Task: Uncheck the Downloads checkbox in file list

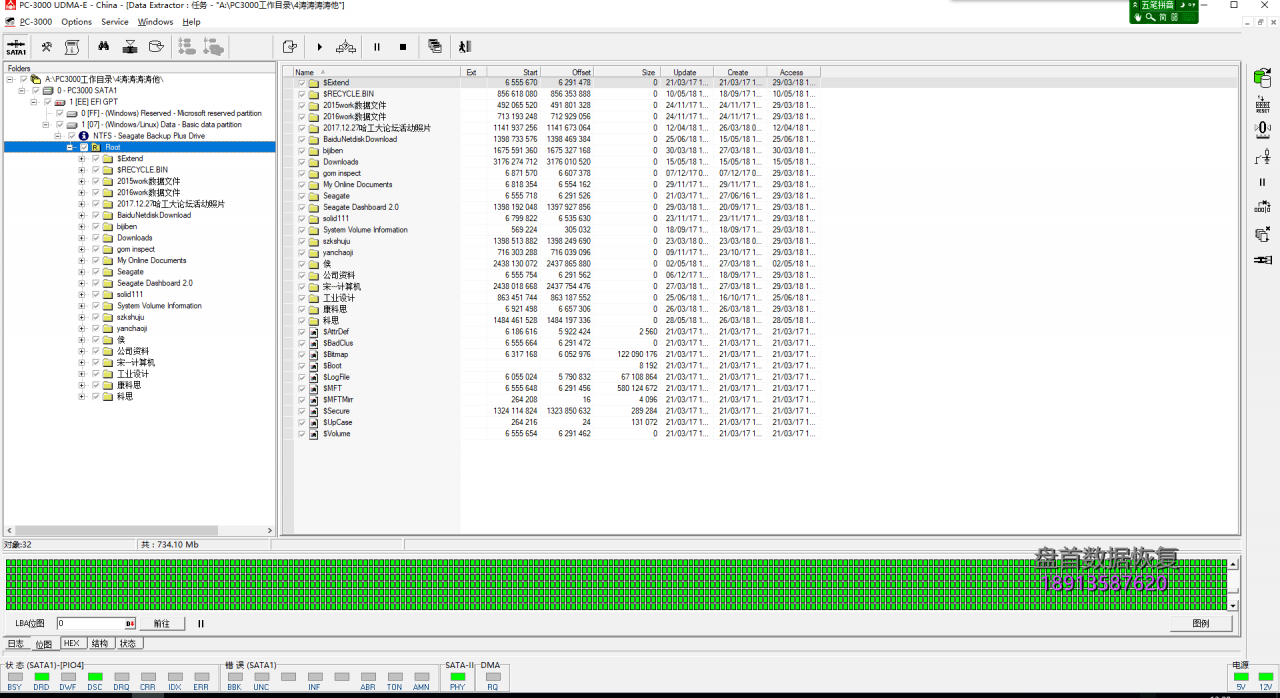Action: pyautogui.click(x=302, y=162)
